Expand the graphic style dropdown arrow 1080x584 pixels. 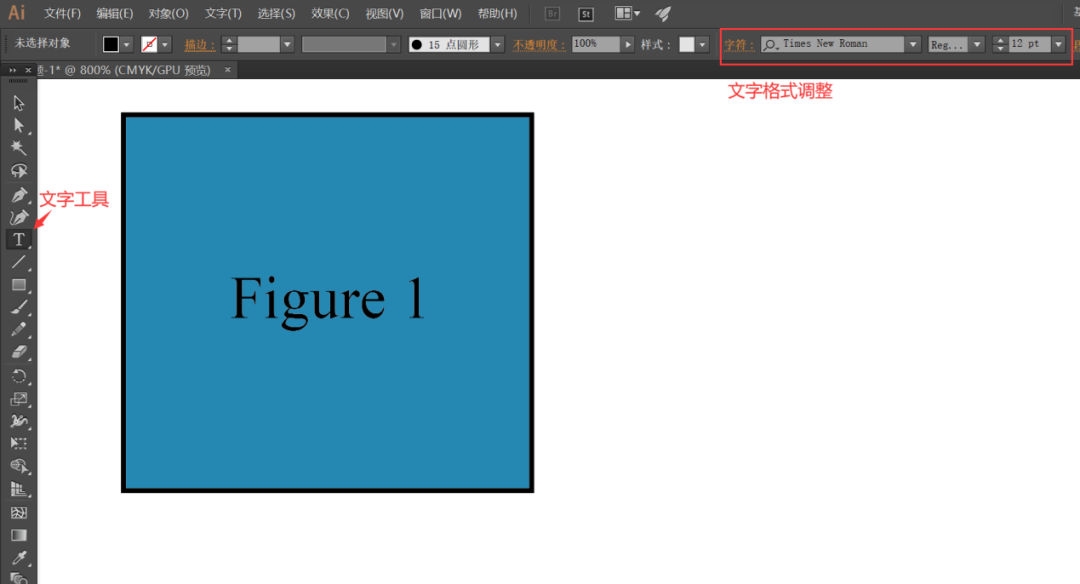tap(703, 45)
